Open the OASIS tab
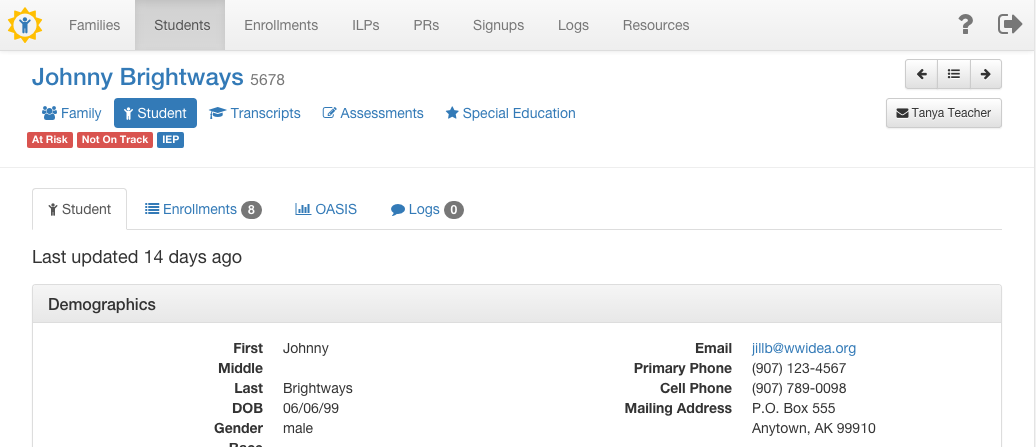Image resolution: width=1036 pixels, height=447 pixels. pyautogui.click(x=326, y=209)
